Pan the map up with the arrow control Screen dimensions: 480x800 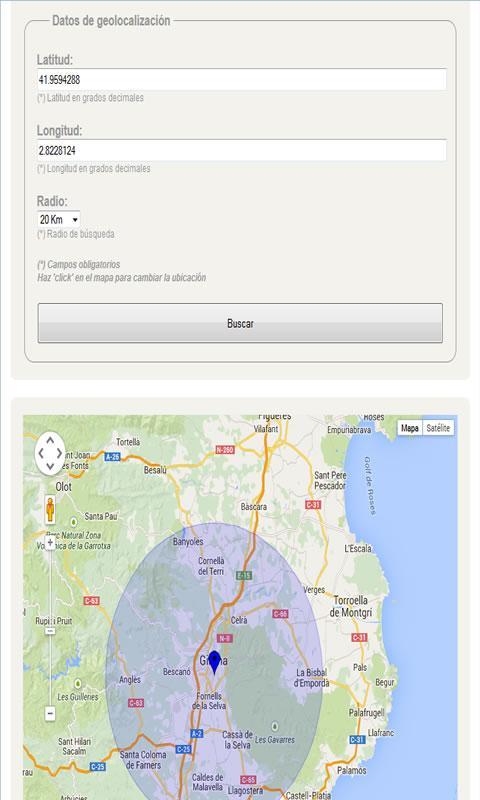[x=50, y=440]
